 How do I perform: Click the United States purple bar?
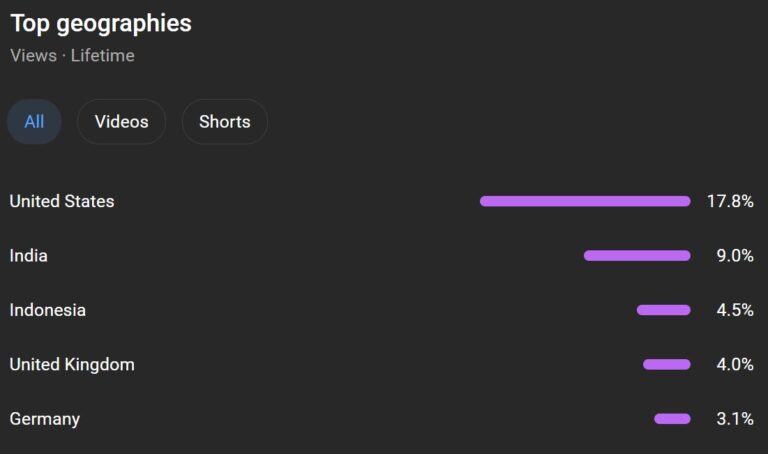click(x=585, y=201)
